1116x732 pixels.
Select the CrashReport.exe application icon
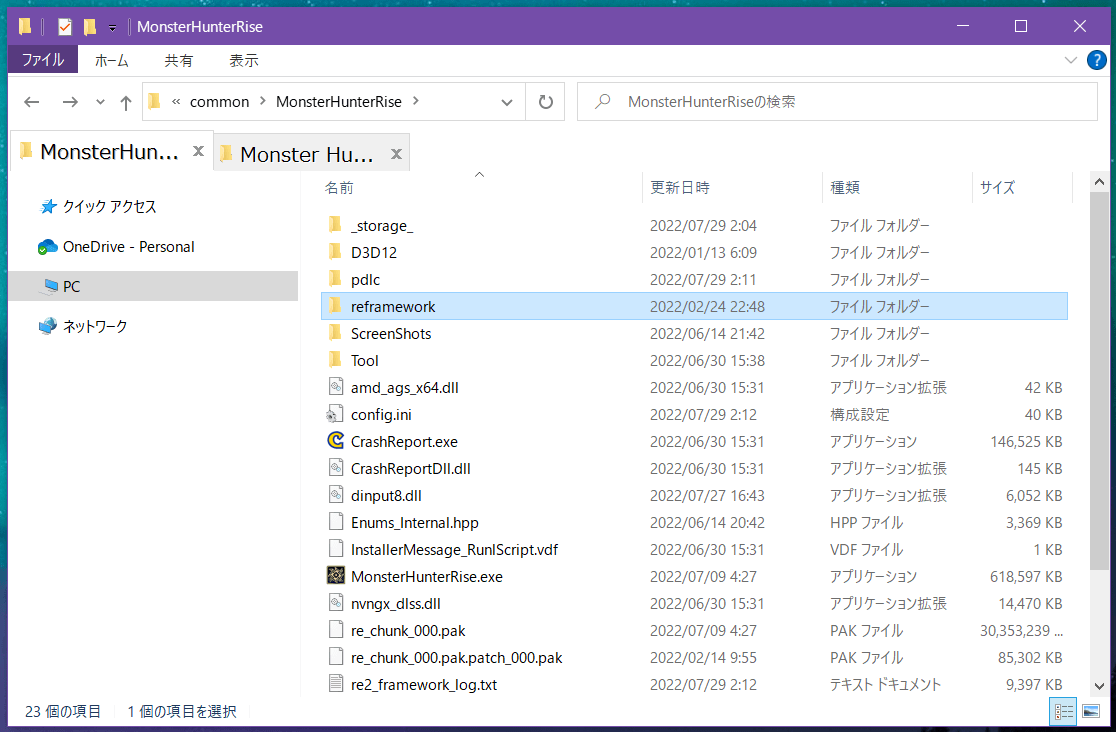click(335, 441)
